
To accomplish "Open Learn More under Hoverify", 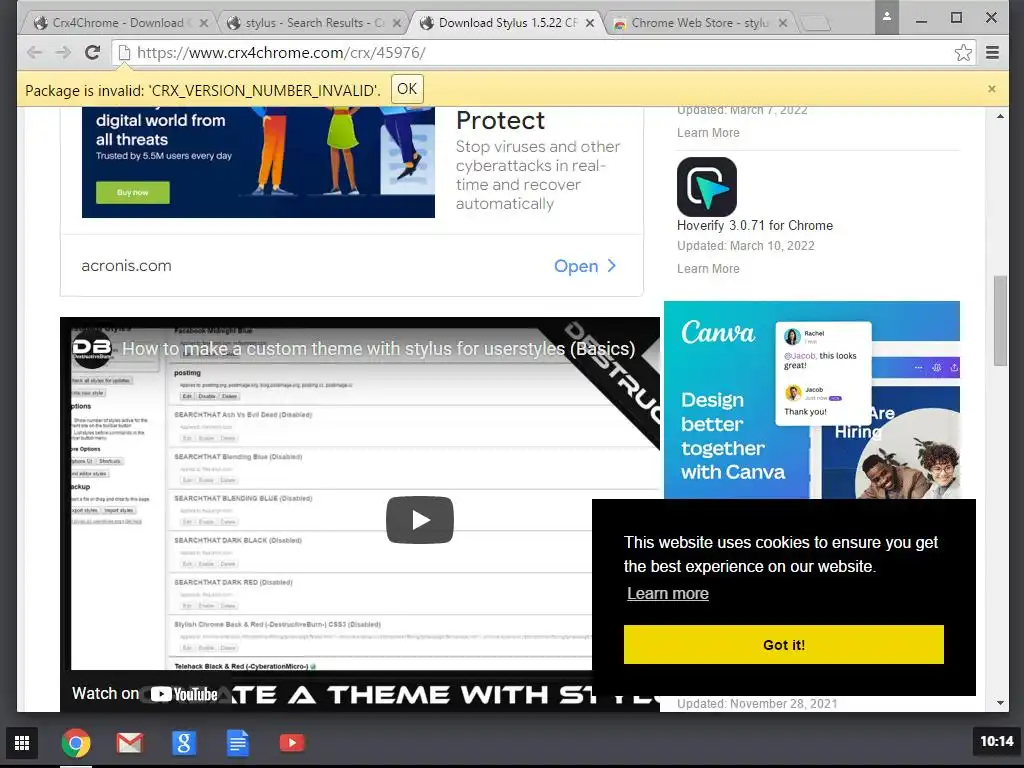I will click(708, 268).
